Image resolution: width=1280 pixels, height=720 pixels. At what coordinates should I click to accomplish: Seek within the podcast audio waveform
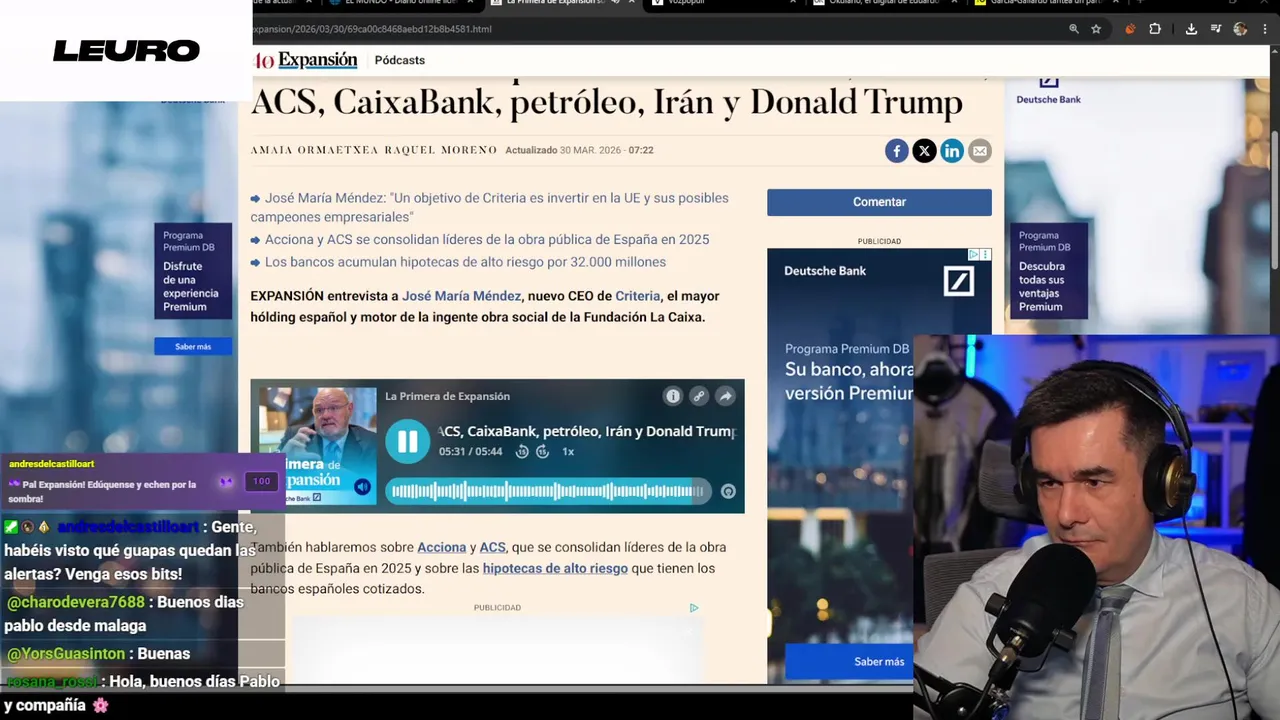point(547,491)
